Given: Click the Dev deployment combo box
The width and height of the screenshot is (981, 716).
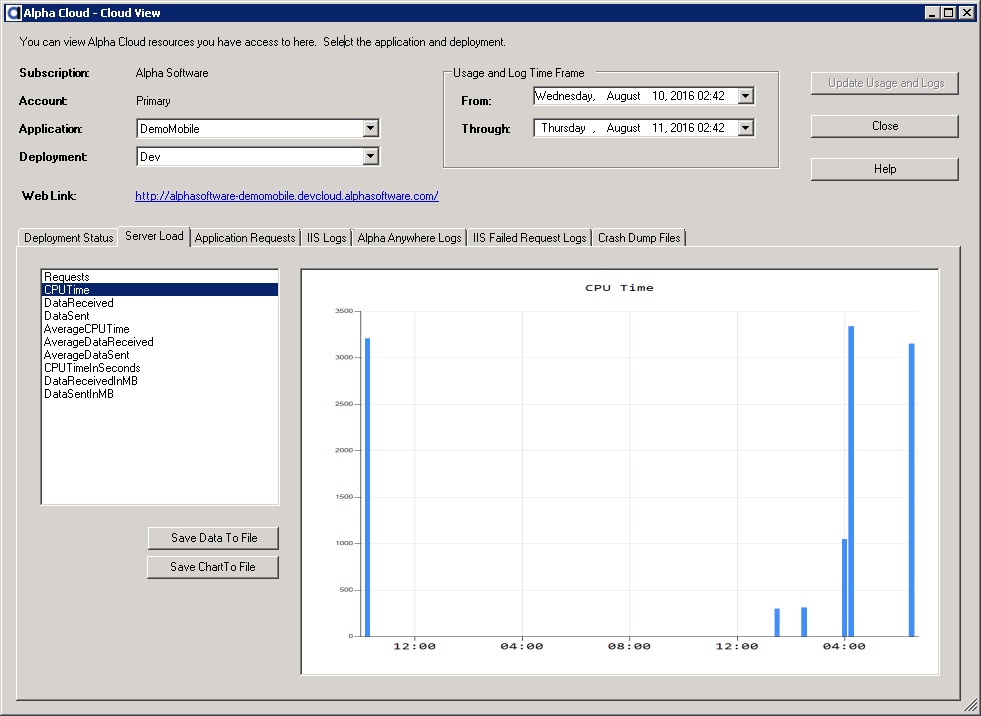Looking at the screenshot, I should (258, 156).
